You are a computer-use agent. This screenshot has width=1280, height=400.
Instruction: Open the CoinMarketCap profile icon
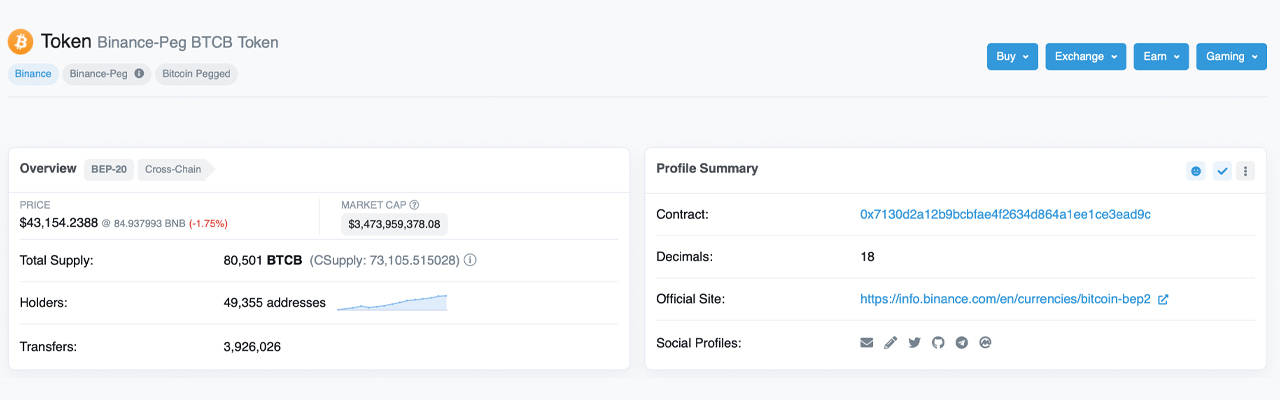[985, 343]
